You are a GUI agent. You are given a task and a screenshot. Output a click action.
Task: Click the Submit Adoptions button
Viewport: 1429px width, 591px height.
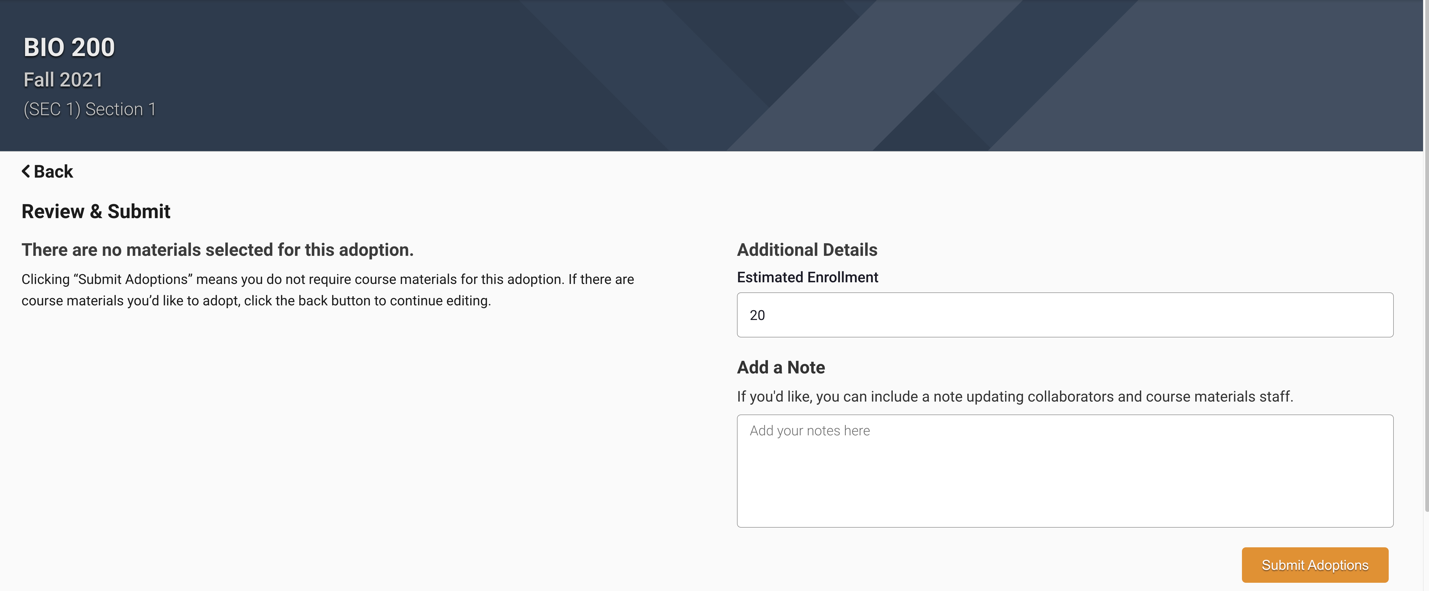click(x=1314, y=565)
